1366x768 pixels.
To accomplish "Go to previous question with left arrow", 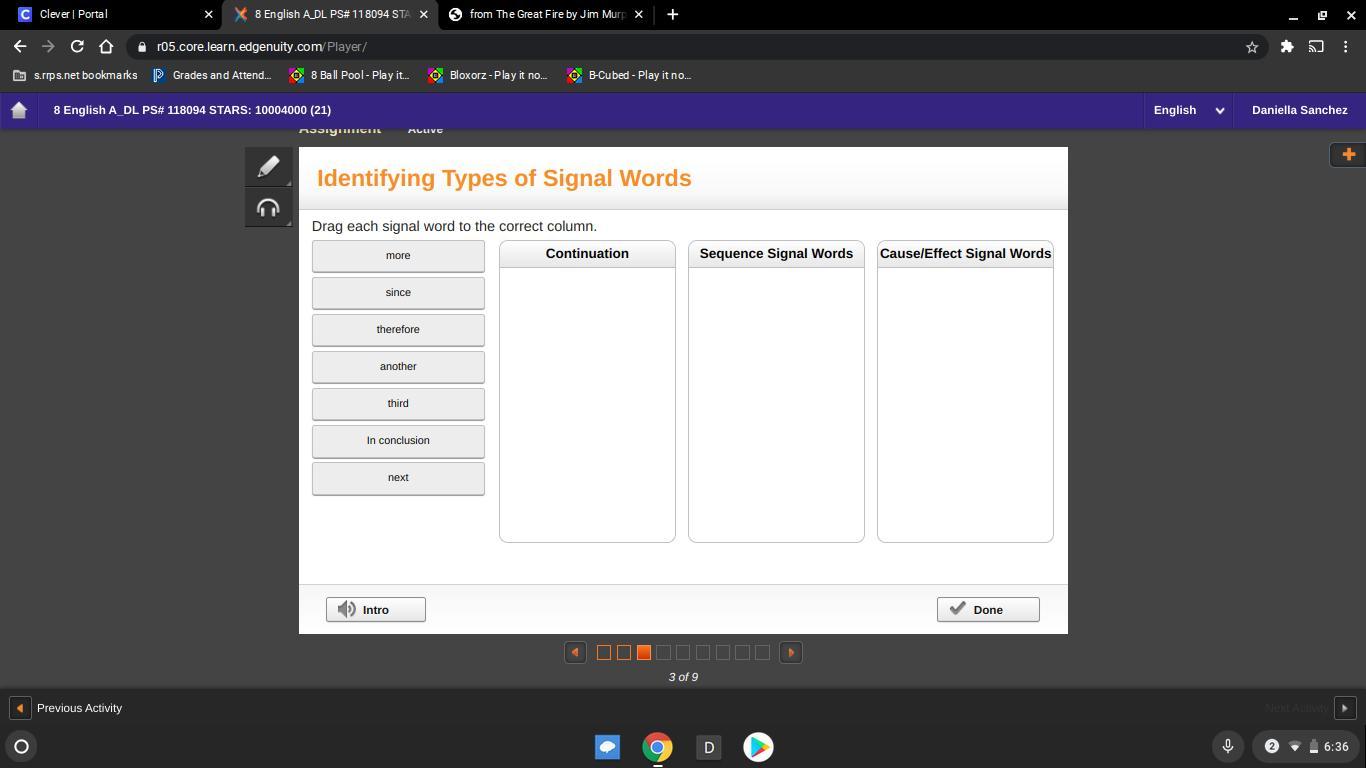I will (x=575, y=653).
